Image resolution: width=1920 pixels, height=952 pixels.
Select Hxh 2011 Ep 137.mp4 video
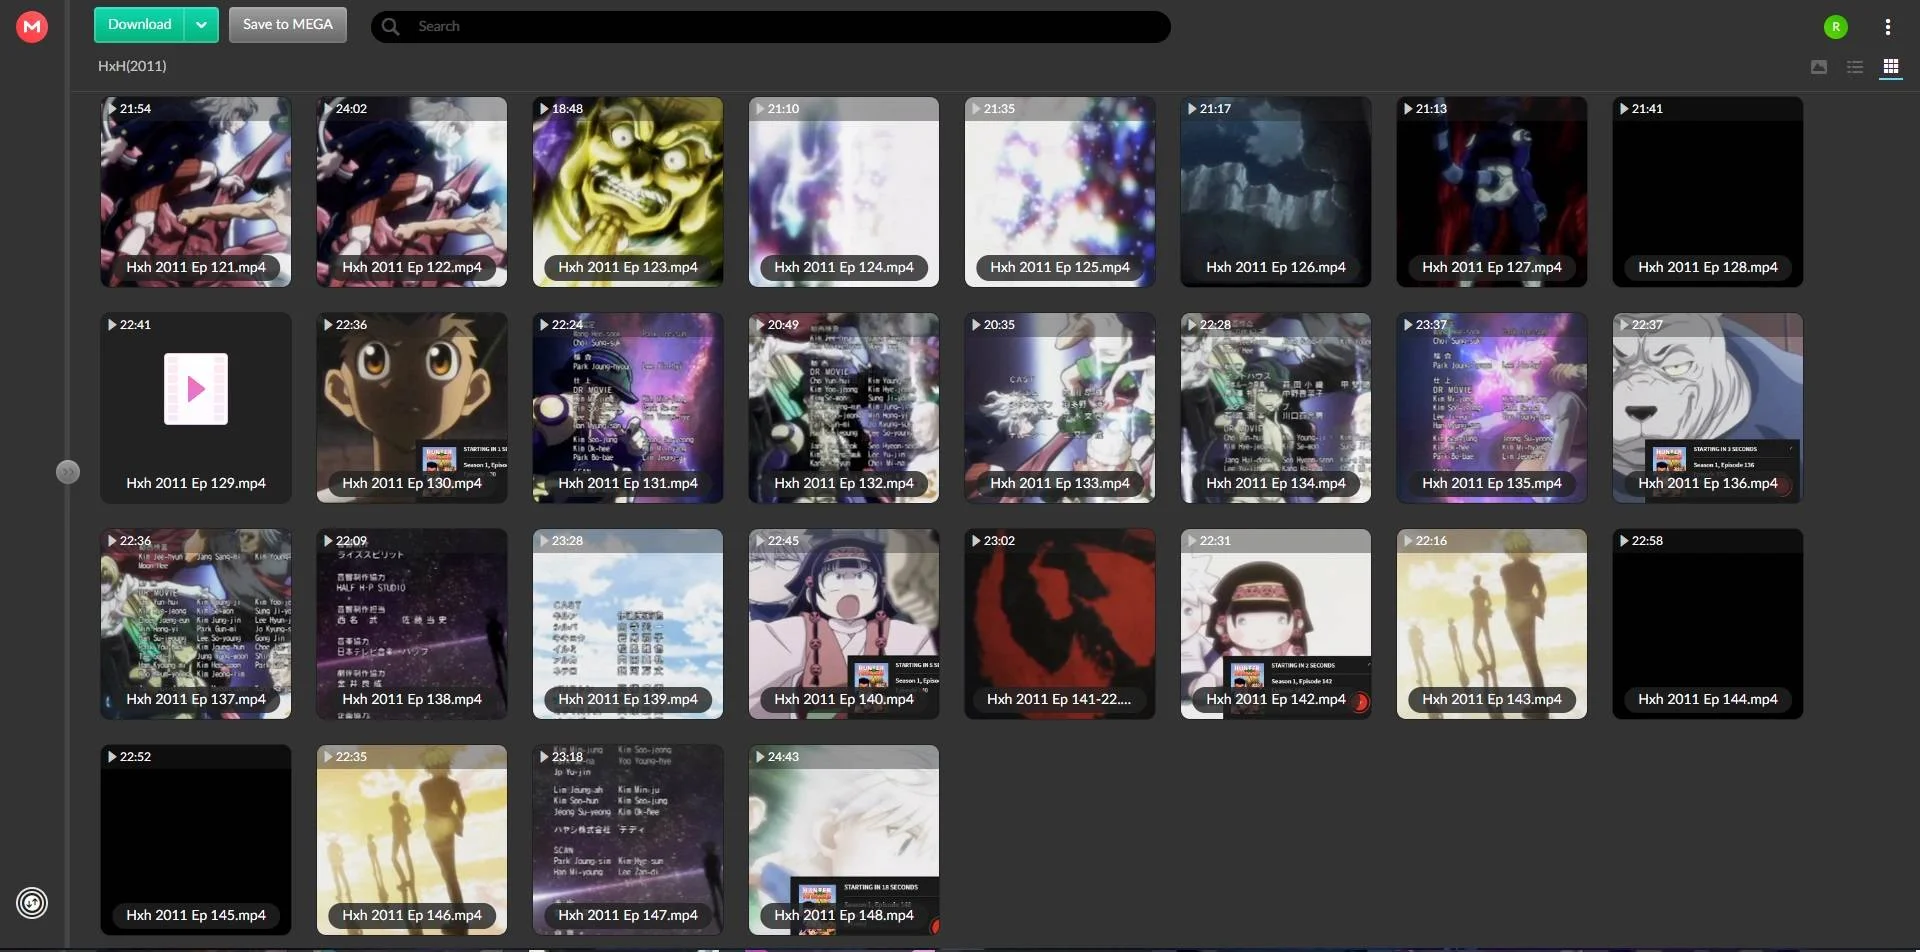tap(196, 624)
